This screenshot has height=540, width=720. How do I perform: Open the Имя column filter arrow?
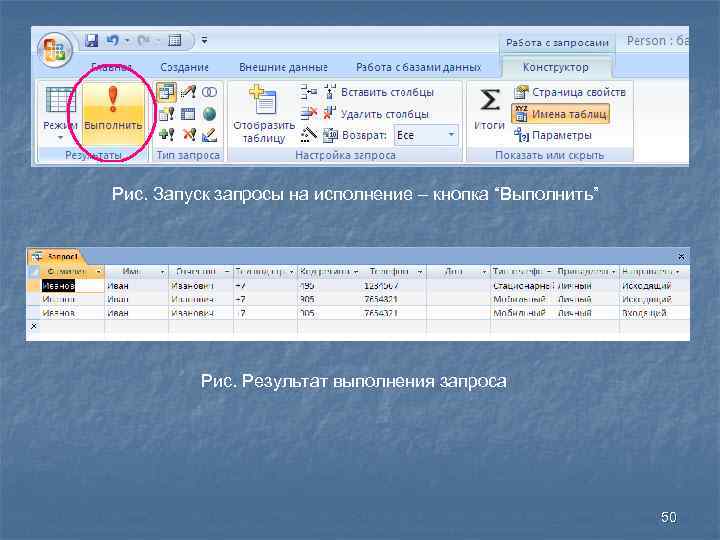[x=163, y=272]
